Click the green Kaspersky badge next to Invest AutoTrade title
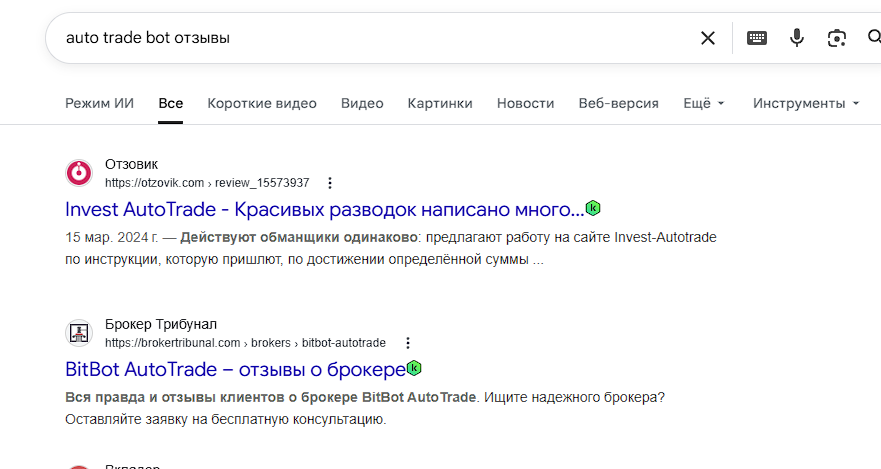Screen dimensions: 881x469 click(593, 208)
